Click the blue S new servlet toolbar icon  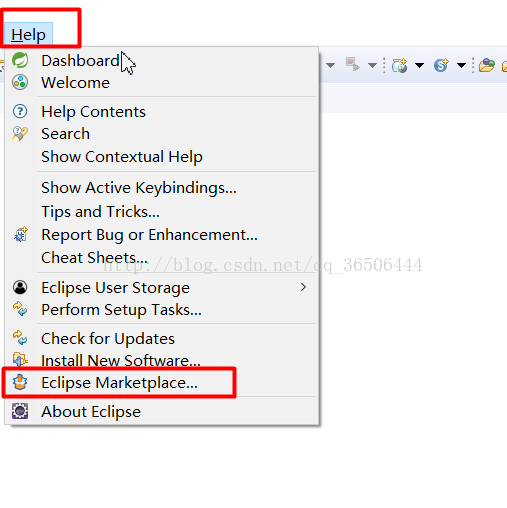pos(441,65)
